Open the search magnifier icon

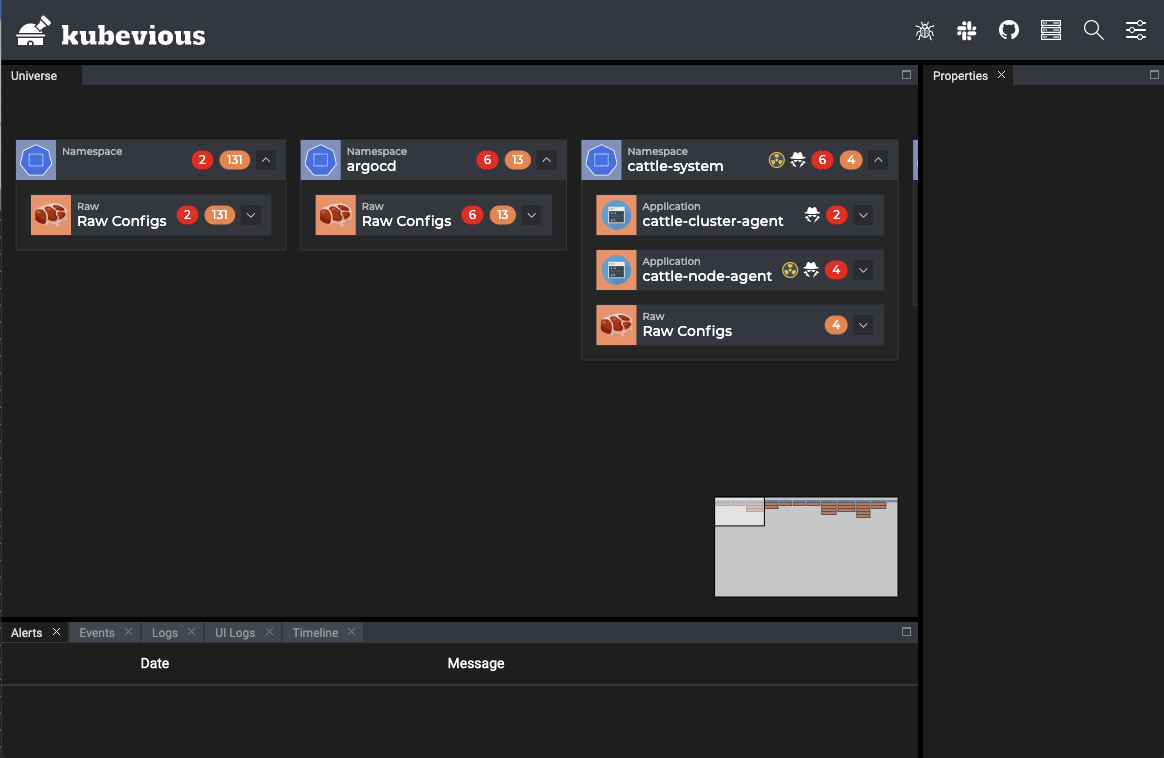[1093, 30]
